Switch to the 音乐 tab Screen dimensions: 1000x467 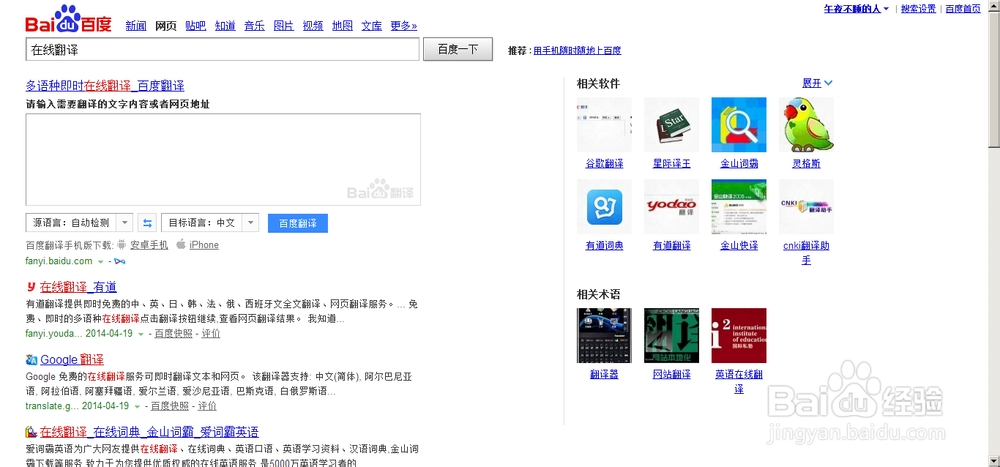click(x=254, y=26)
